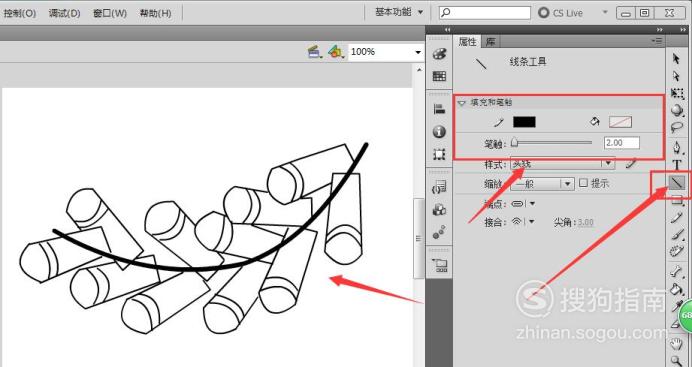Screen dimensions: 692x367
Task: Select the Subselection tool
Action: [676, 76]
